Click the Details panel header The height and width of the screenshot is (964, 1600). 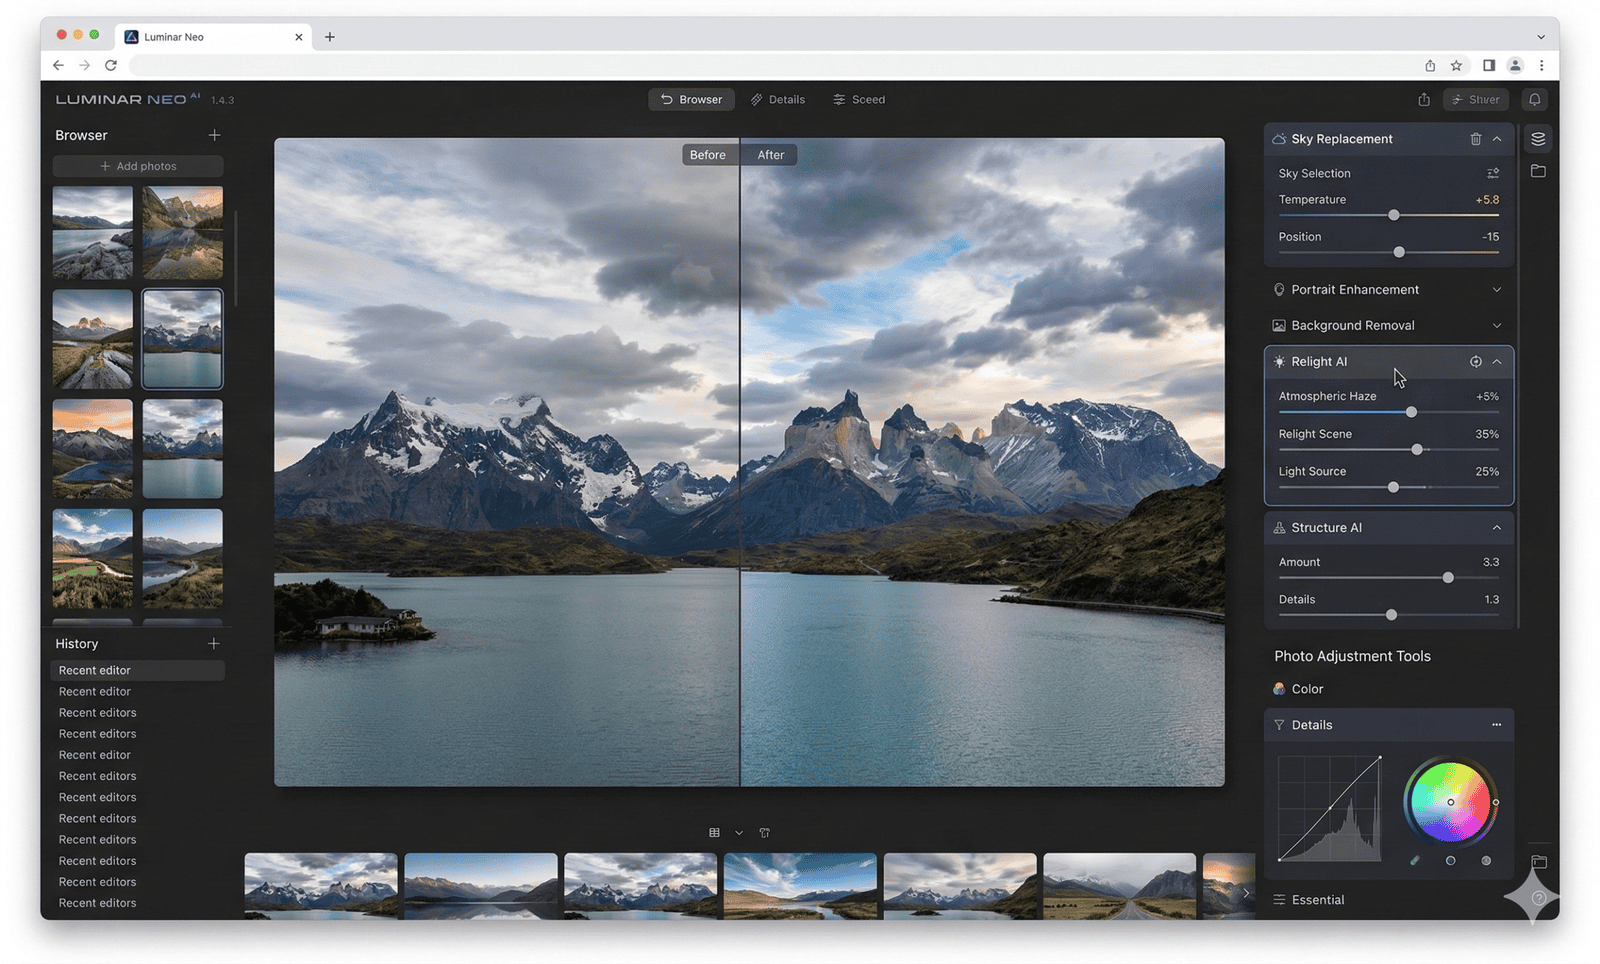(1388, 725)
